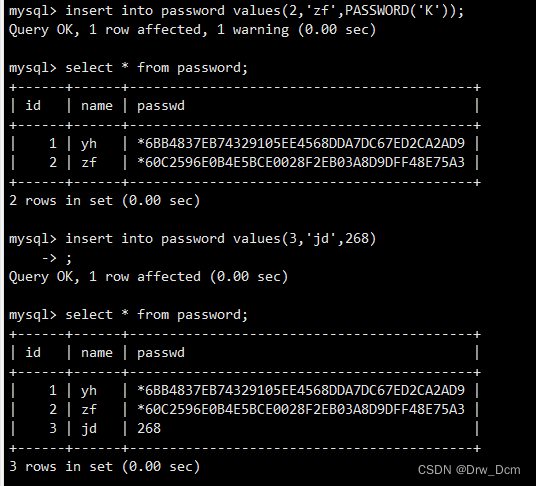The height and width of the screenshot is (486, 536).
Task: Click the '->' continuation prompt with semicolon
Action: 57,258
